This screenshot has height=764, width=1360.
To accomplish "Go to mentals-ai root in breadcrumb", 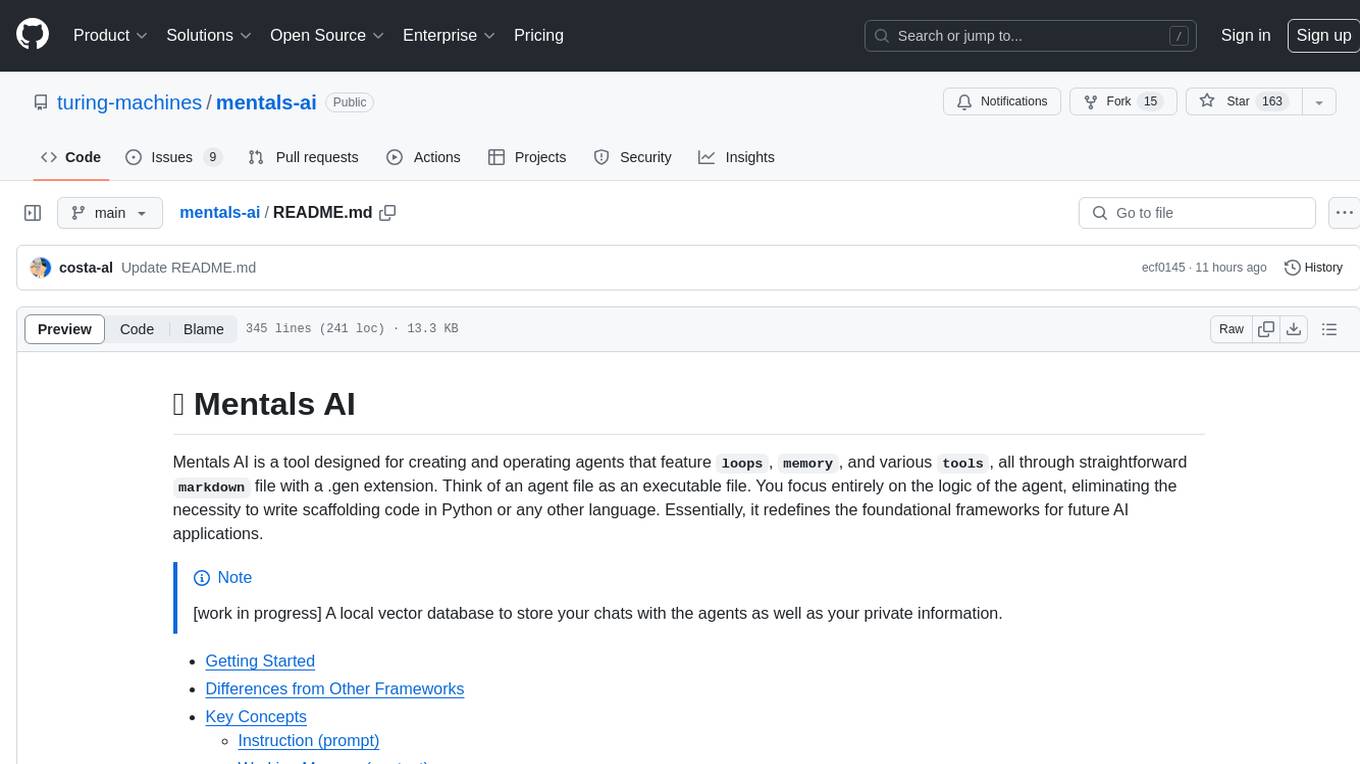I will pos(219,212).
